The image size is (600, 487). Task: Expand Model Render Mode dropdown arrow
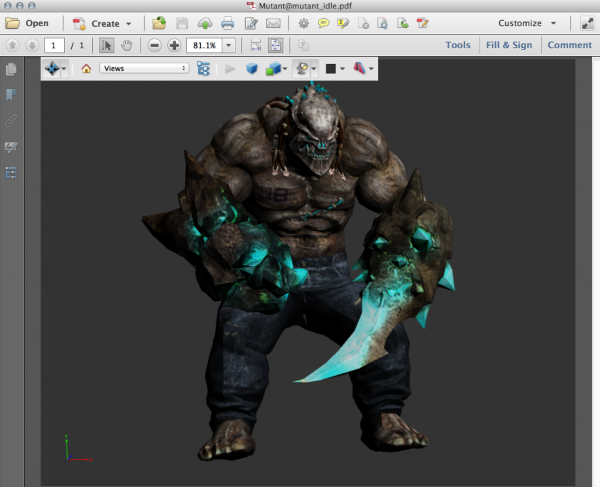285,69
